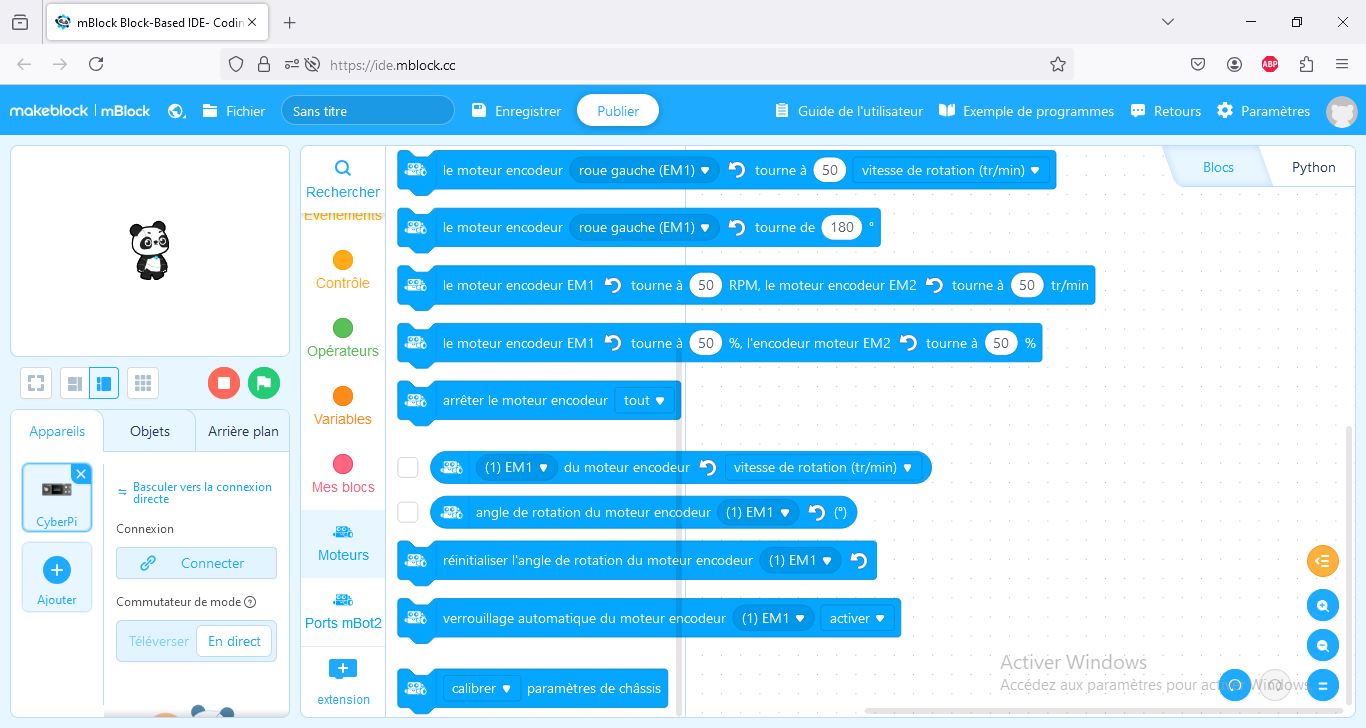
Task: Click the language globe icon
Action: click(x=177, y=111)
